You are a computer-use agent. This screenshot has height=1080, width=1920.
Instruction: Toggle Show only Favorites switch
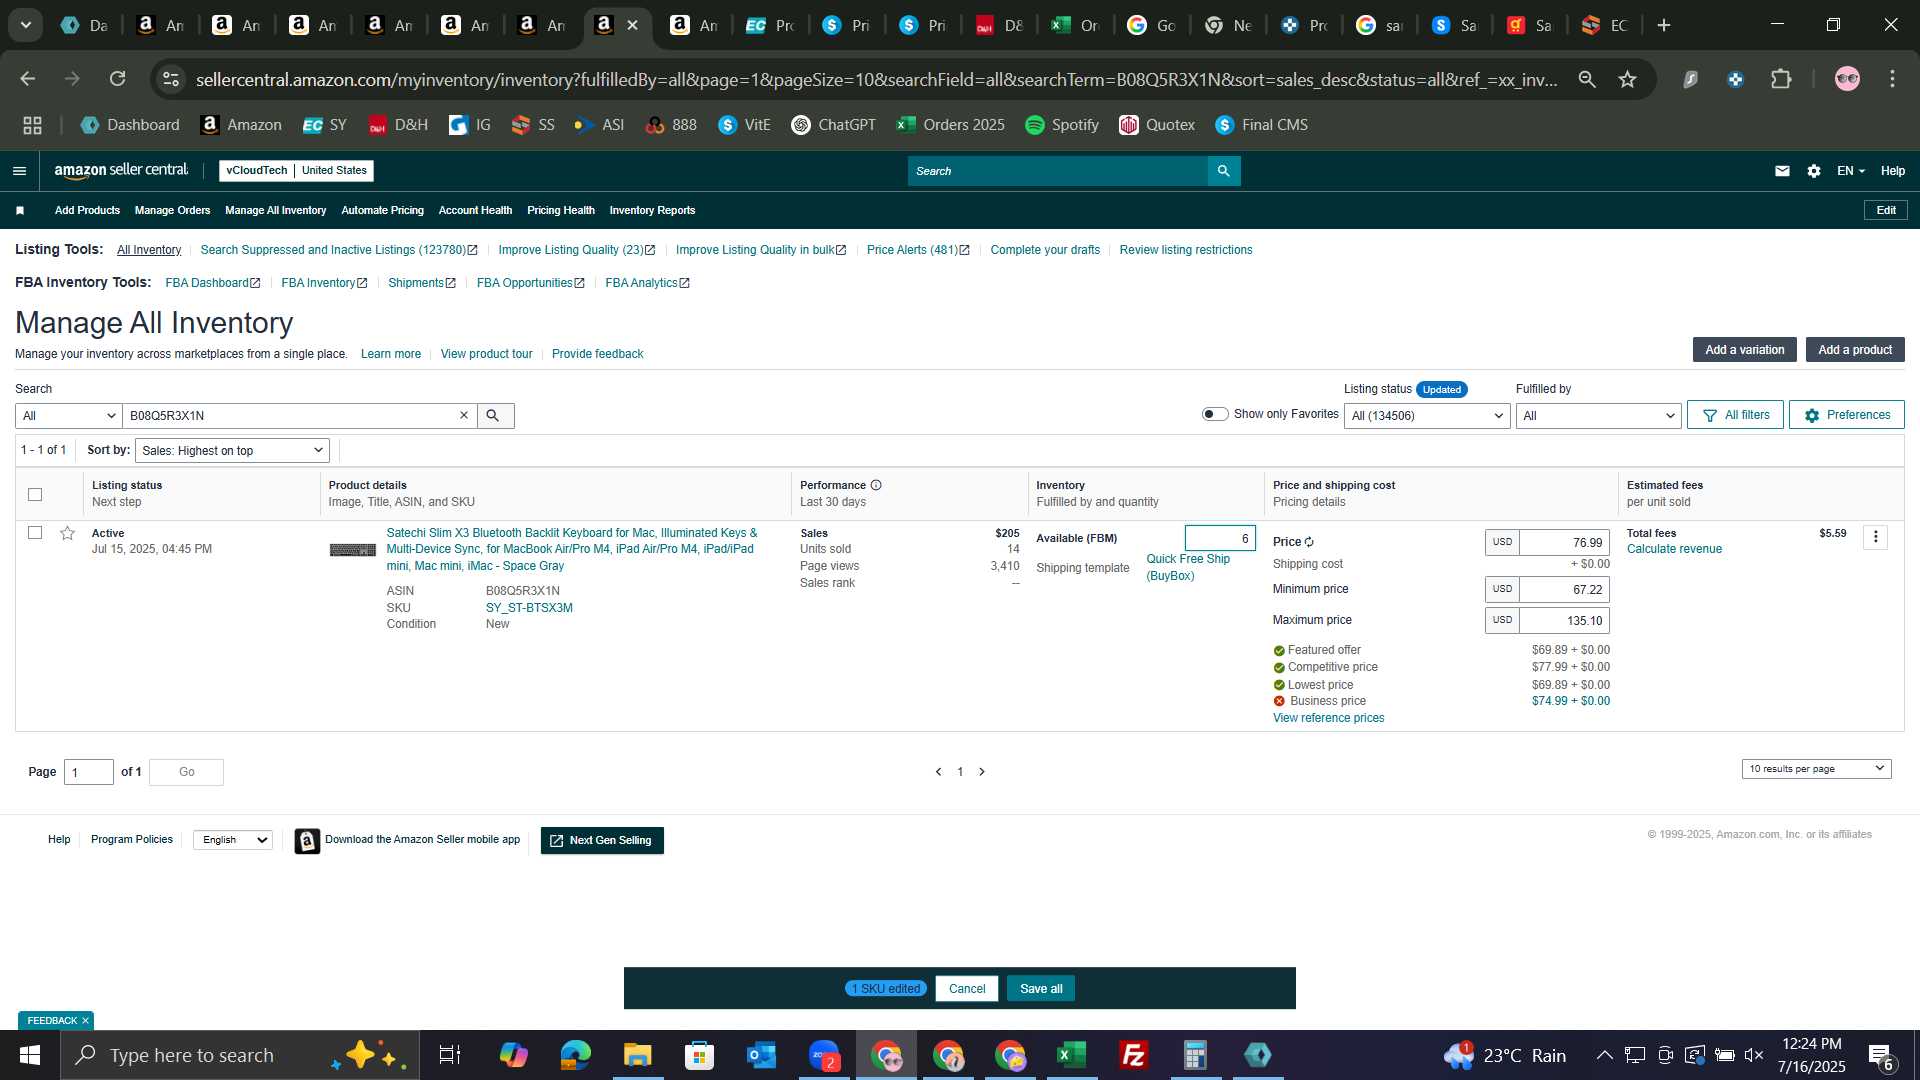pos(1215,414)
